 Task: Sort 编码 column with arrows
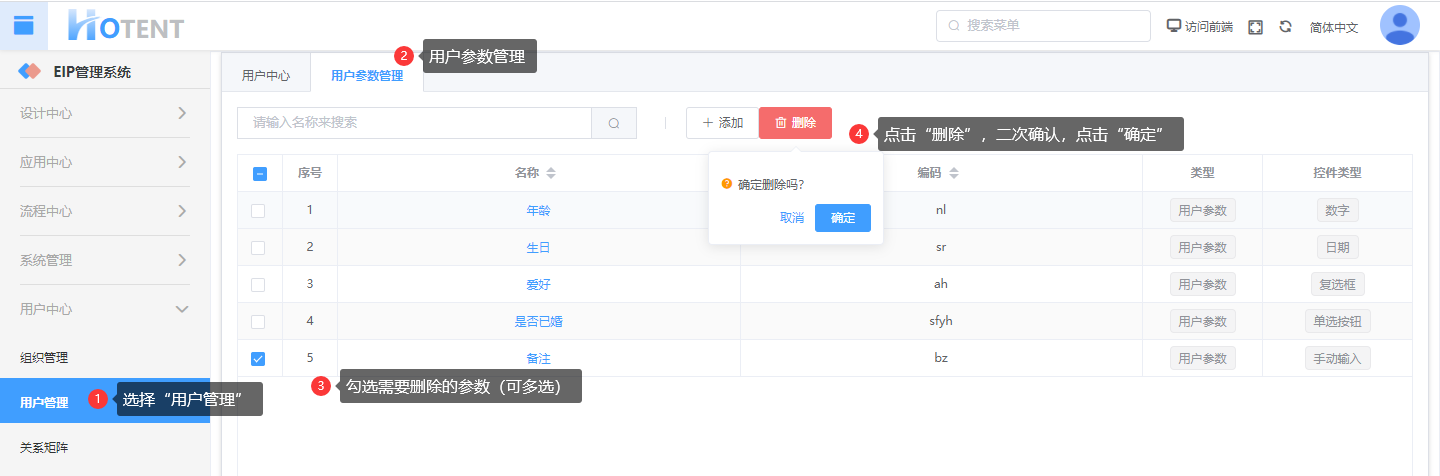[954, 173]
